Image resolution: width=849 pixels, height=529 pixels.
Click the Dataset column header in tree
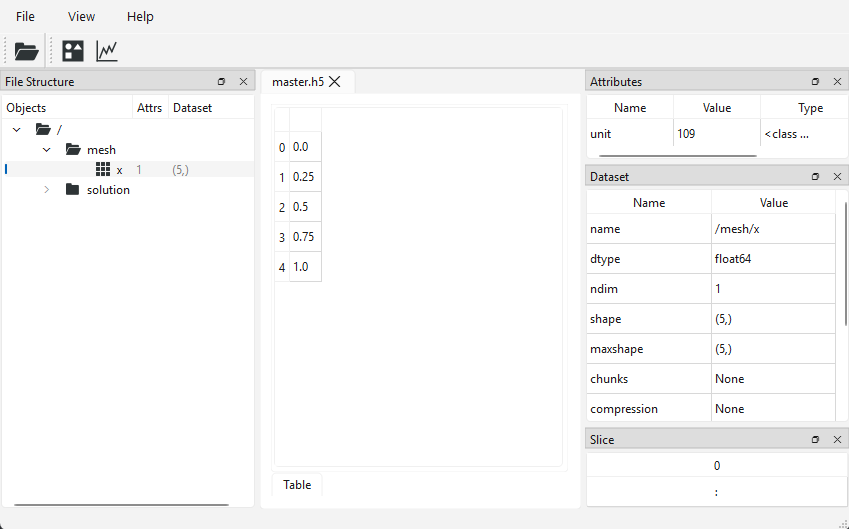coord(211,108)
